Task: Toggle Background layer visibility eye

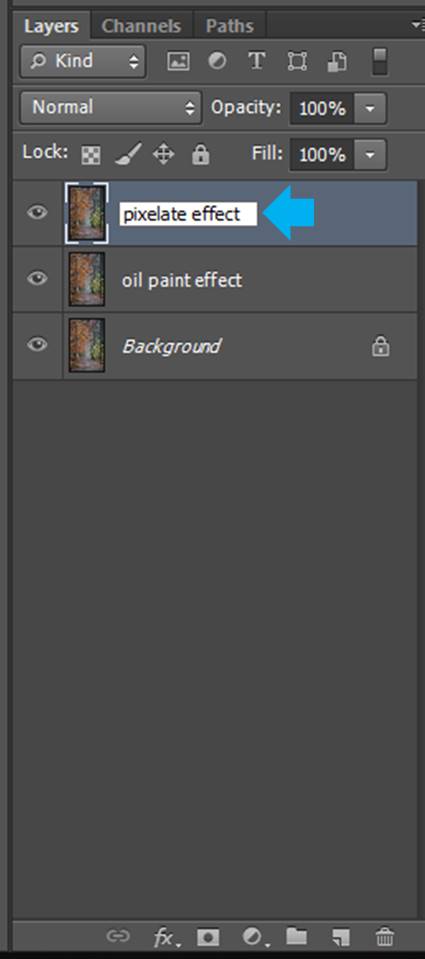Action: 37,345
